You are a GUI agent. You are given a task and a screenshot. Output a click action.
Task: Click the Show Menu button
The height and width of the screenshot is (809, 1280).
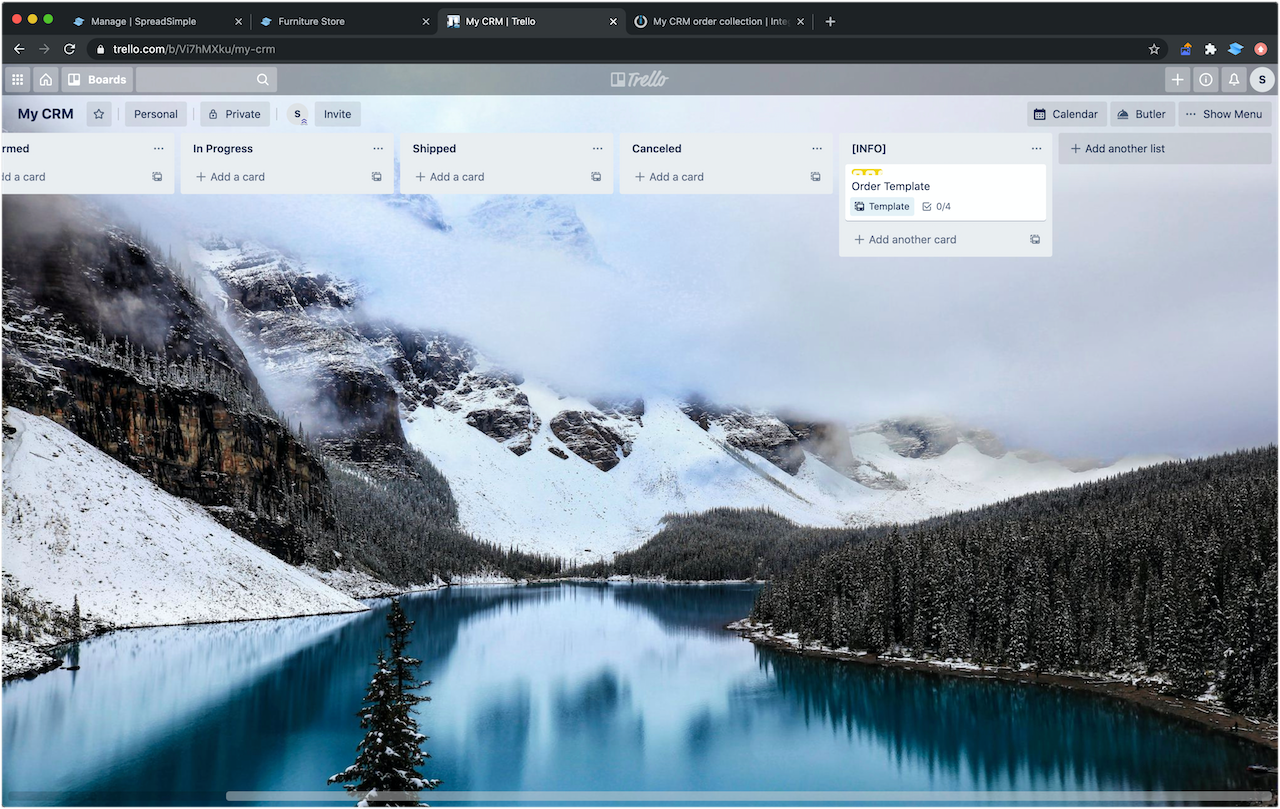click(1224, 114)
